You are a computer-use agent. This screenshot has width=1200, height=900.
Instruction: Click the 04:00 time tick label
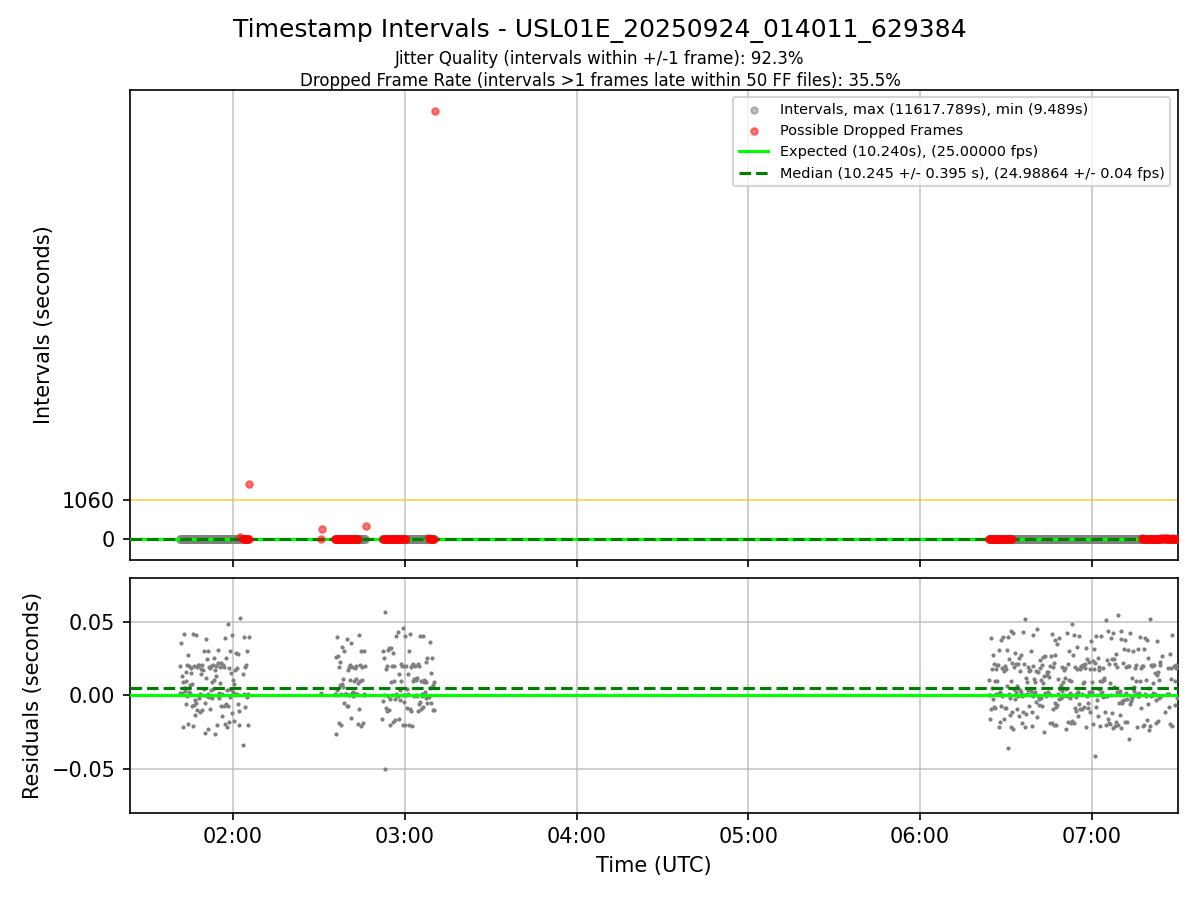(577, 834)
